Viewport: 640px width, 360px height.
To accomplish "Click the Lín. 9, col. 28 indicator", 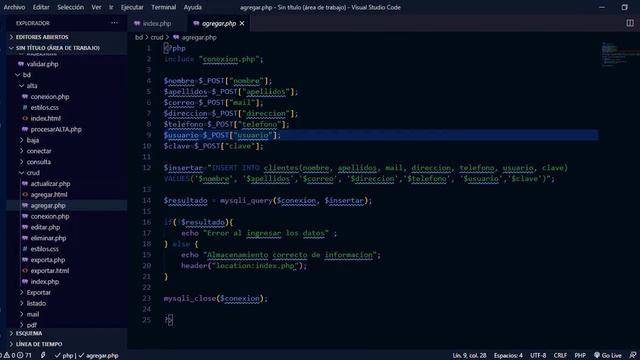I will 469,356.
